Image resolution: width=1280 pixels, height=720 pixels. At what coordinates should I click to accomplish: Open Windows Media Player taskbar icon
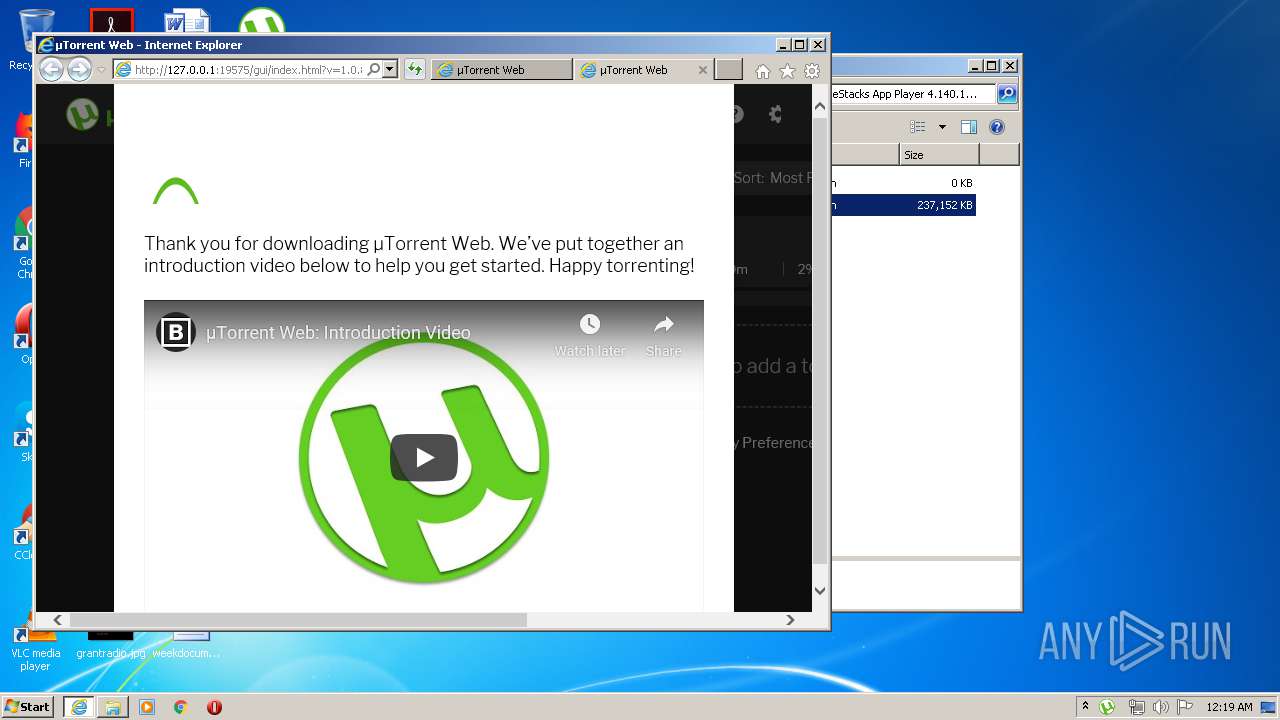147,707
